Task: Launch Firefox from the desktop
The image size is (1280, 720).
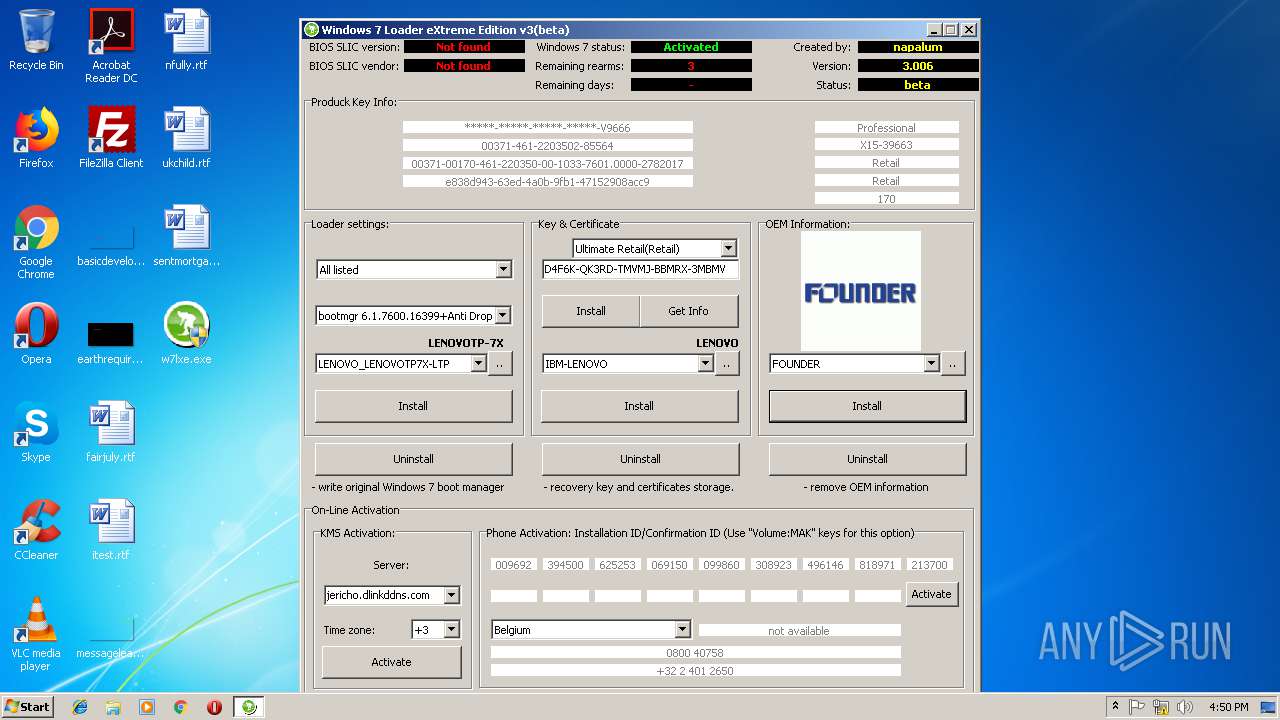Action: 36,138
